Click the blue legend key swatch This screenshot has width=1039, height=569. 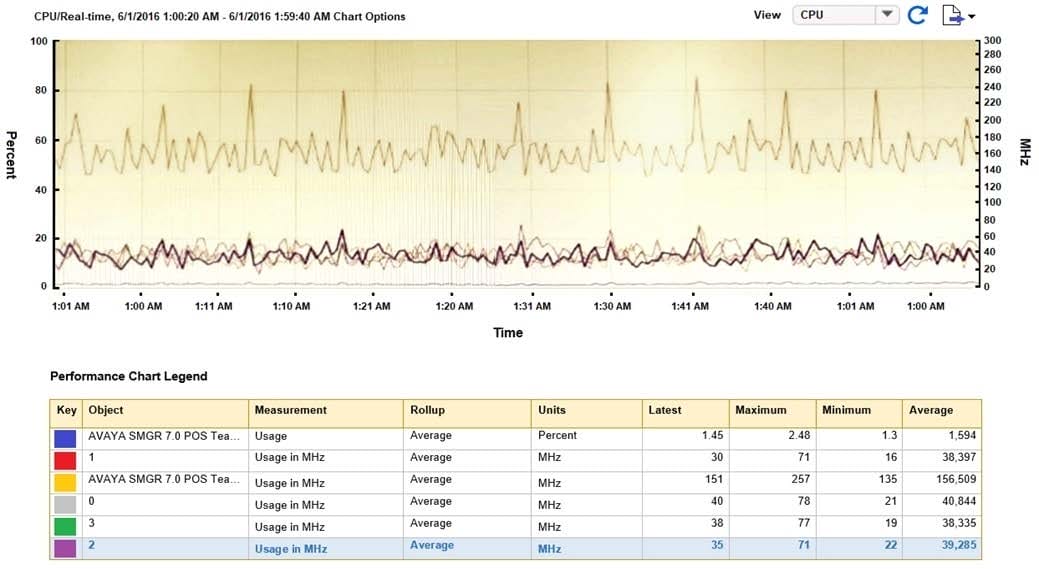[67, 437]
